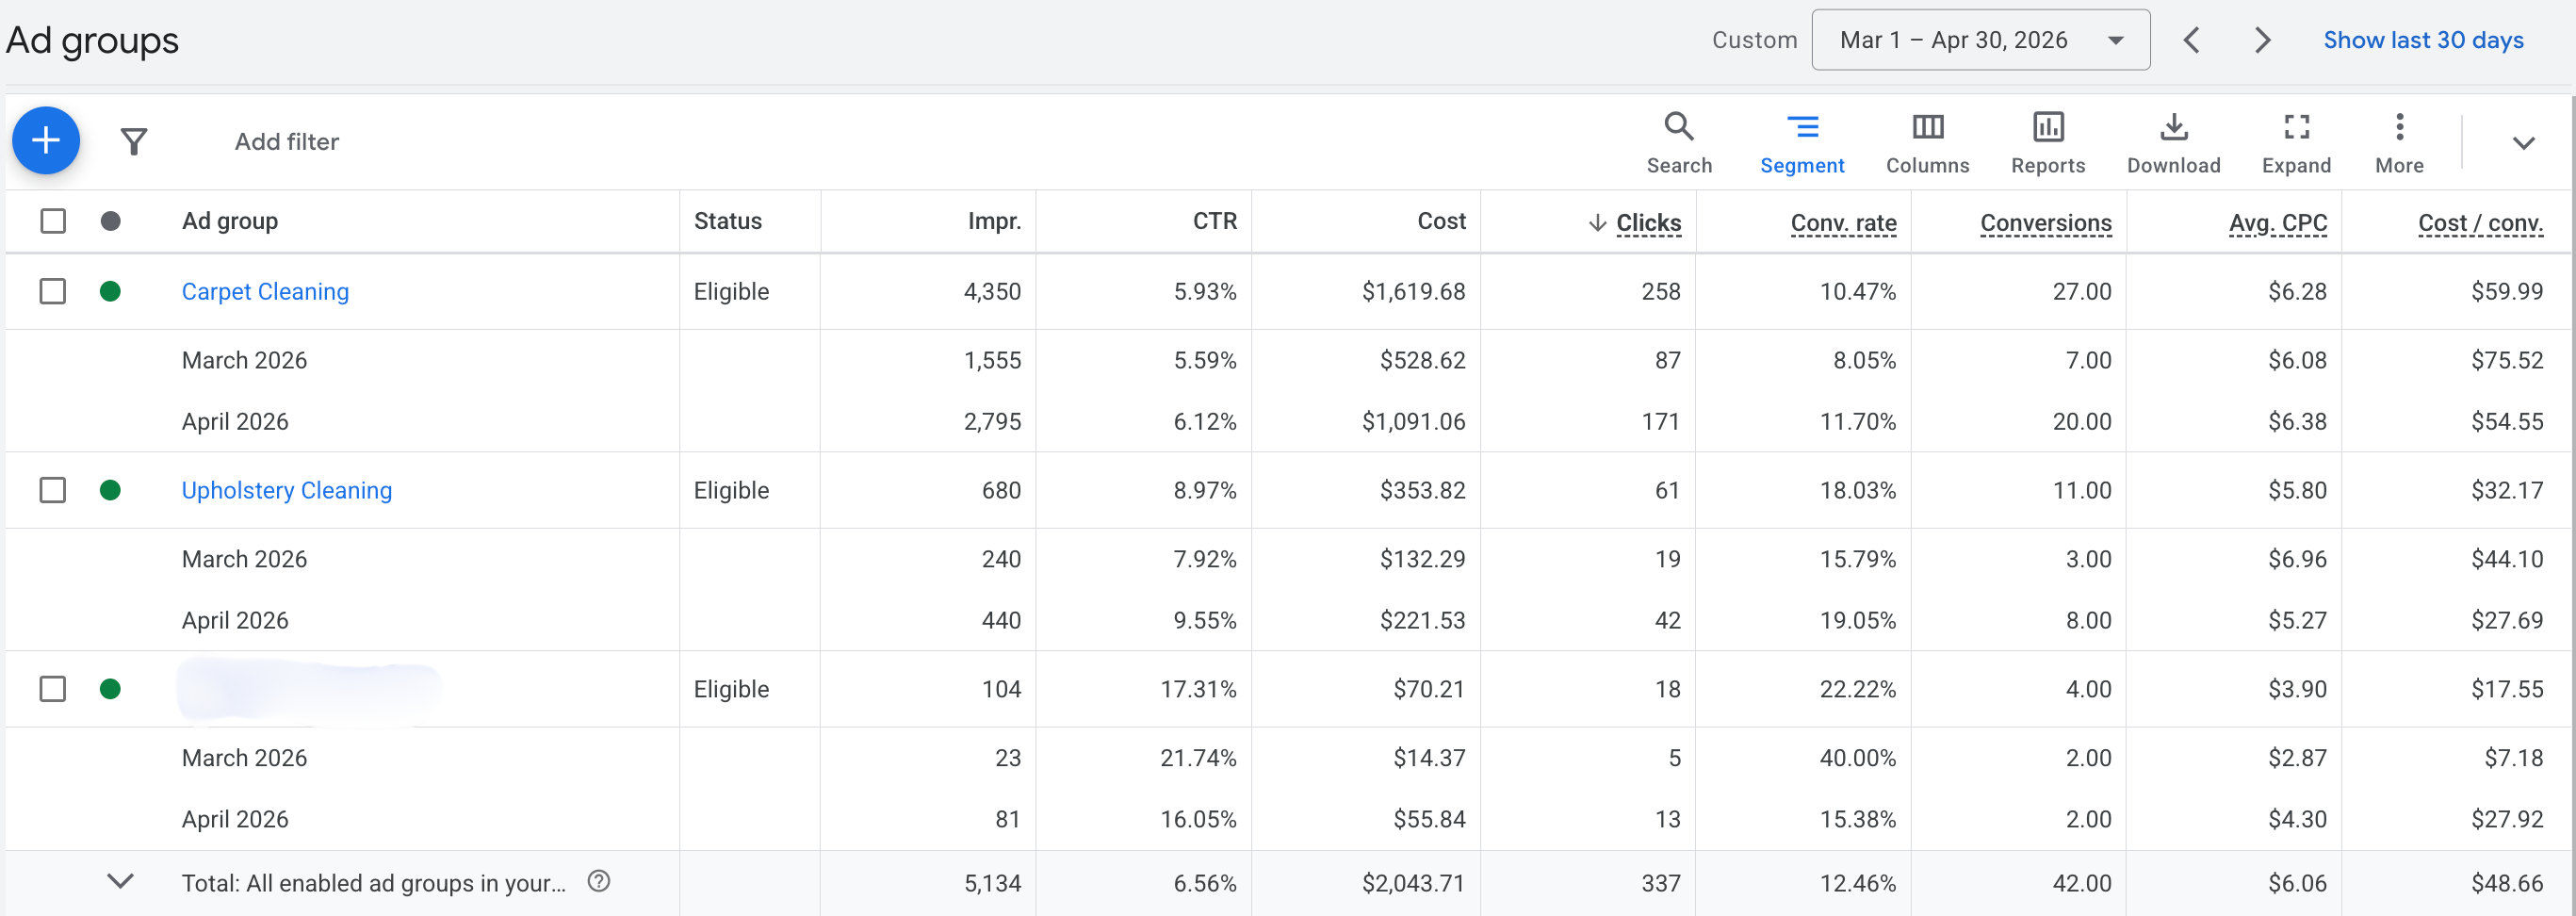Tick the Upholstery Cleaning row checkbox

pyautogui.click(x=53, y=490)
